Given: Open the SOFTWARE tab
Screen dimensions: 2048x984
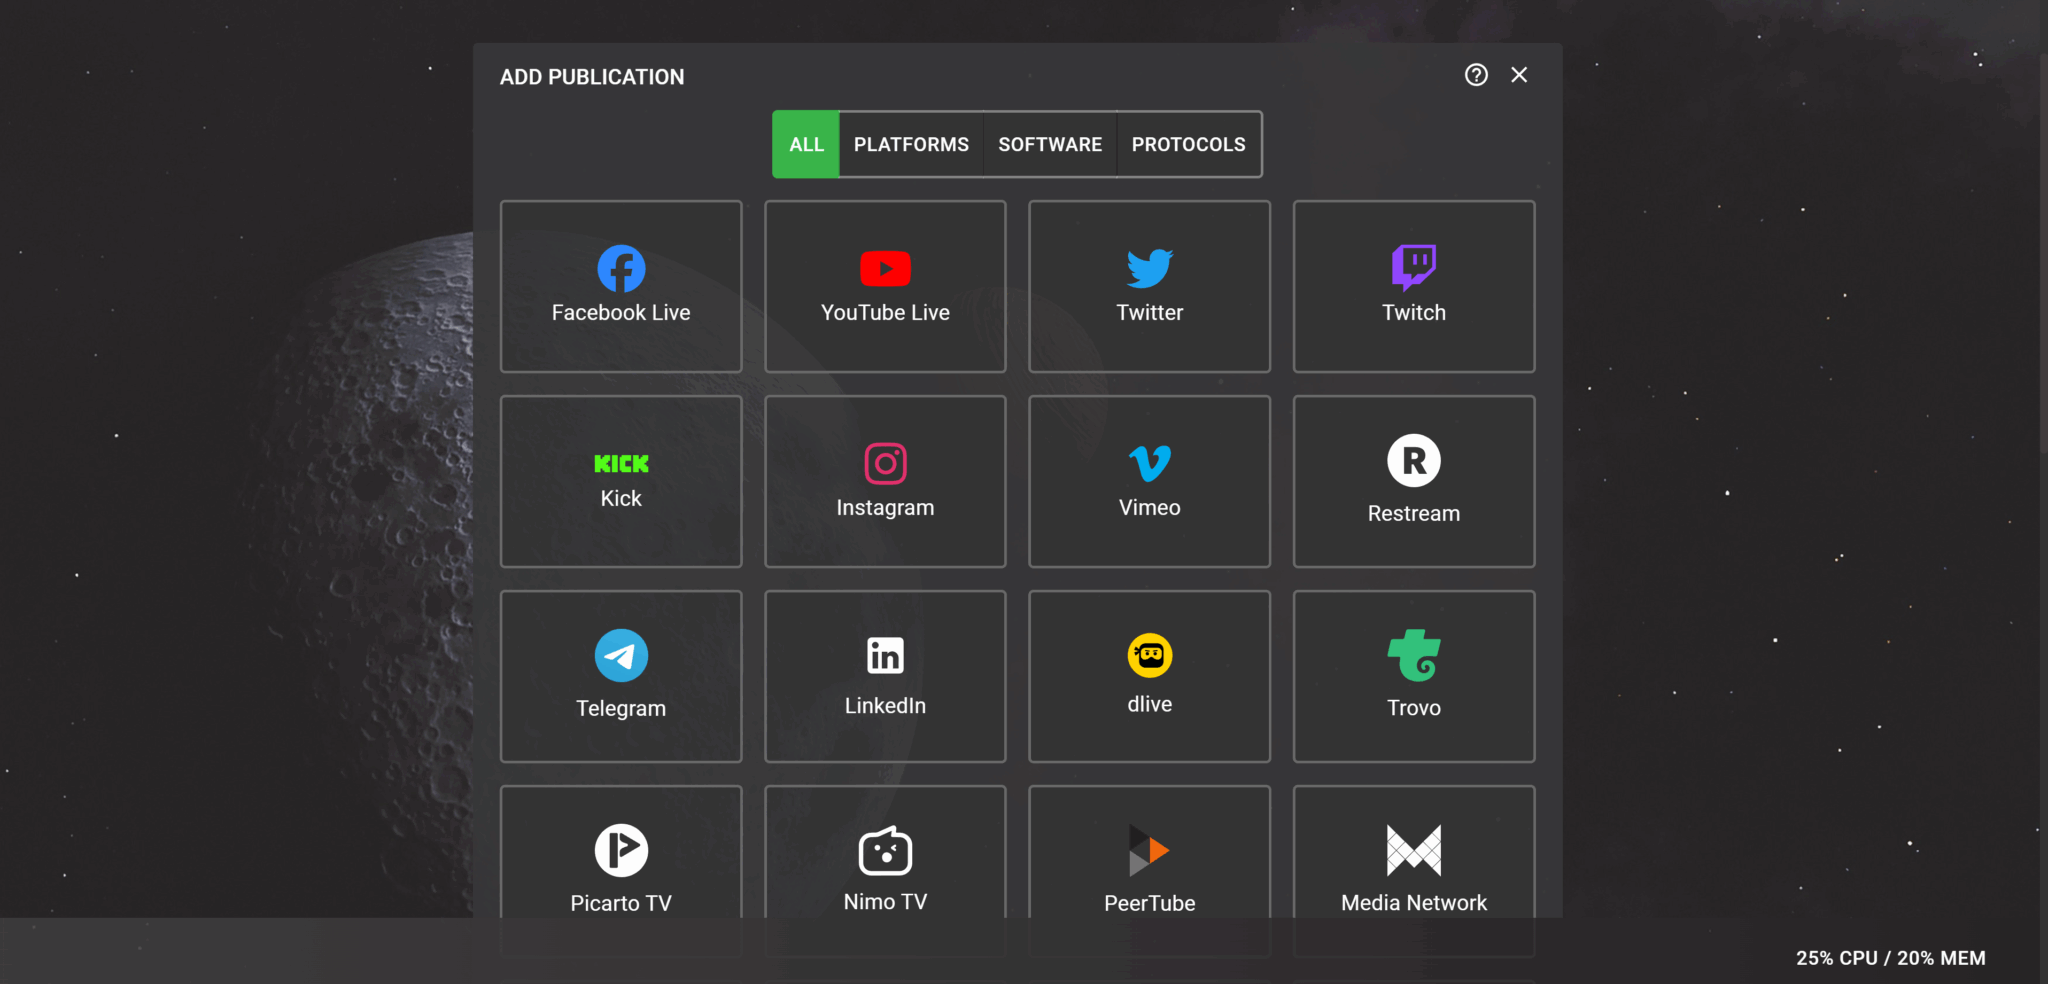Looking at the screenshot, I should pyautogui.click(x=1050, y=144).
